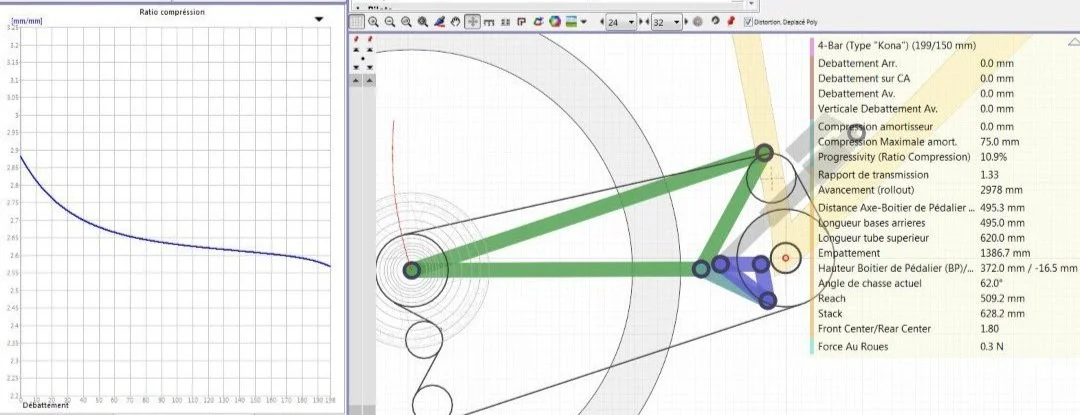The width and height of the screenshot is (1080, 415).
Task: Open the chainring 24 dropdown
Action: pos(632,22)
